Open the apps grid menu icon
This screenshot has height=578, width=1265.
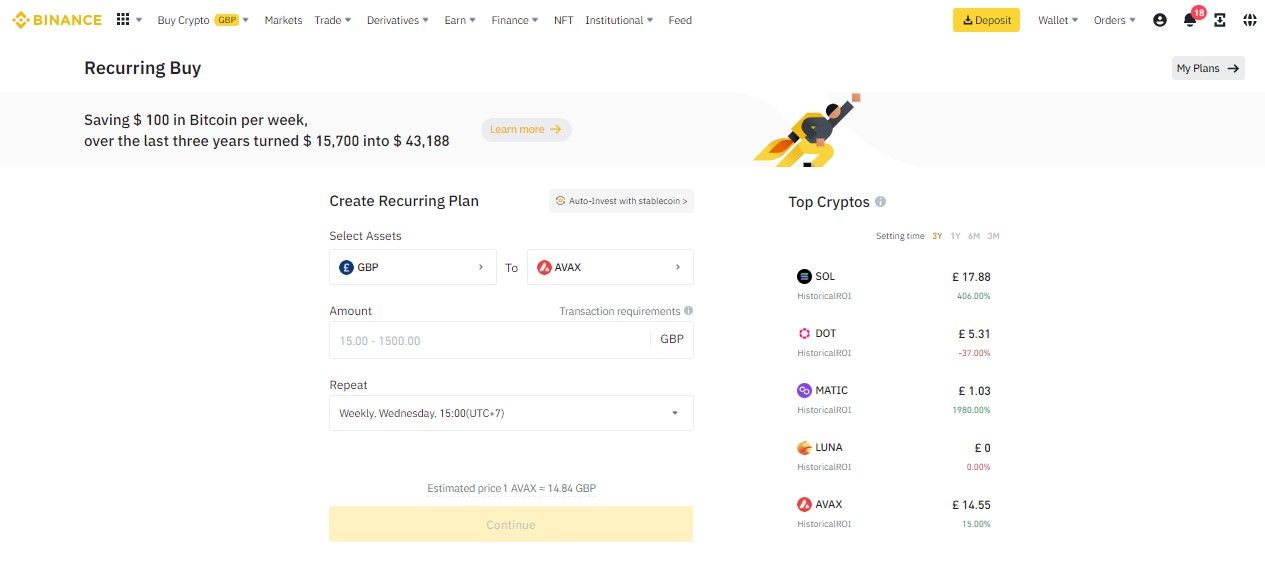[x=123, y=20]
